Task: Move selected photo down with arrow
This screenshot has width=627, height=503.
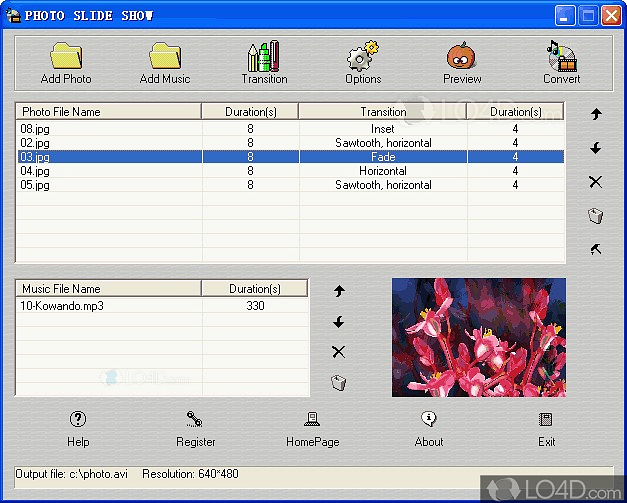Action: tap(596, 148)
